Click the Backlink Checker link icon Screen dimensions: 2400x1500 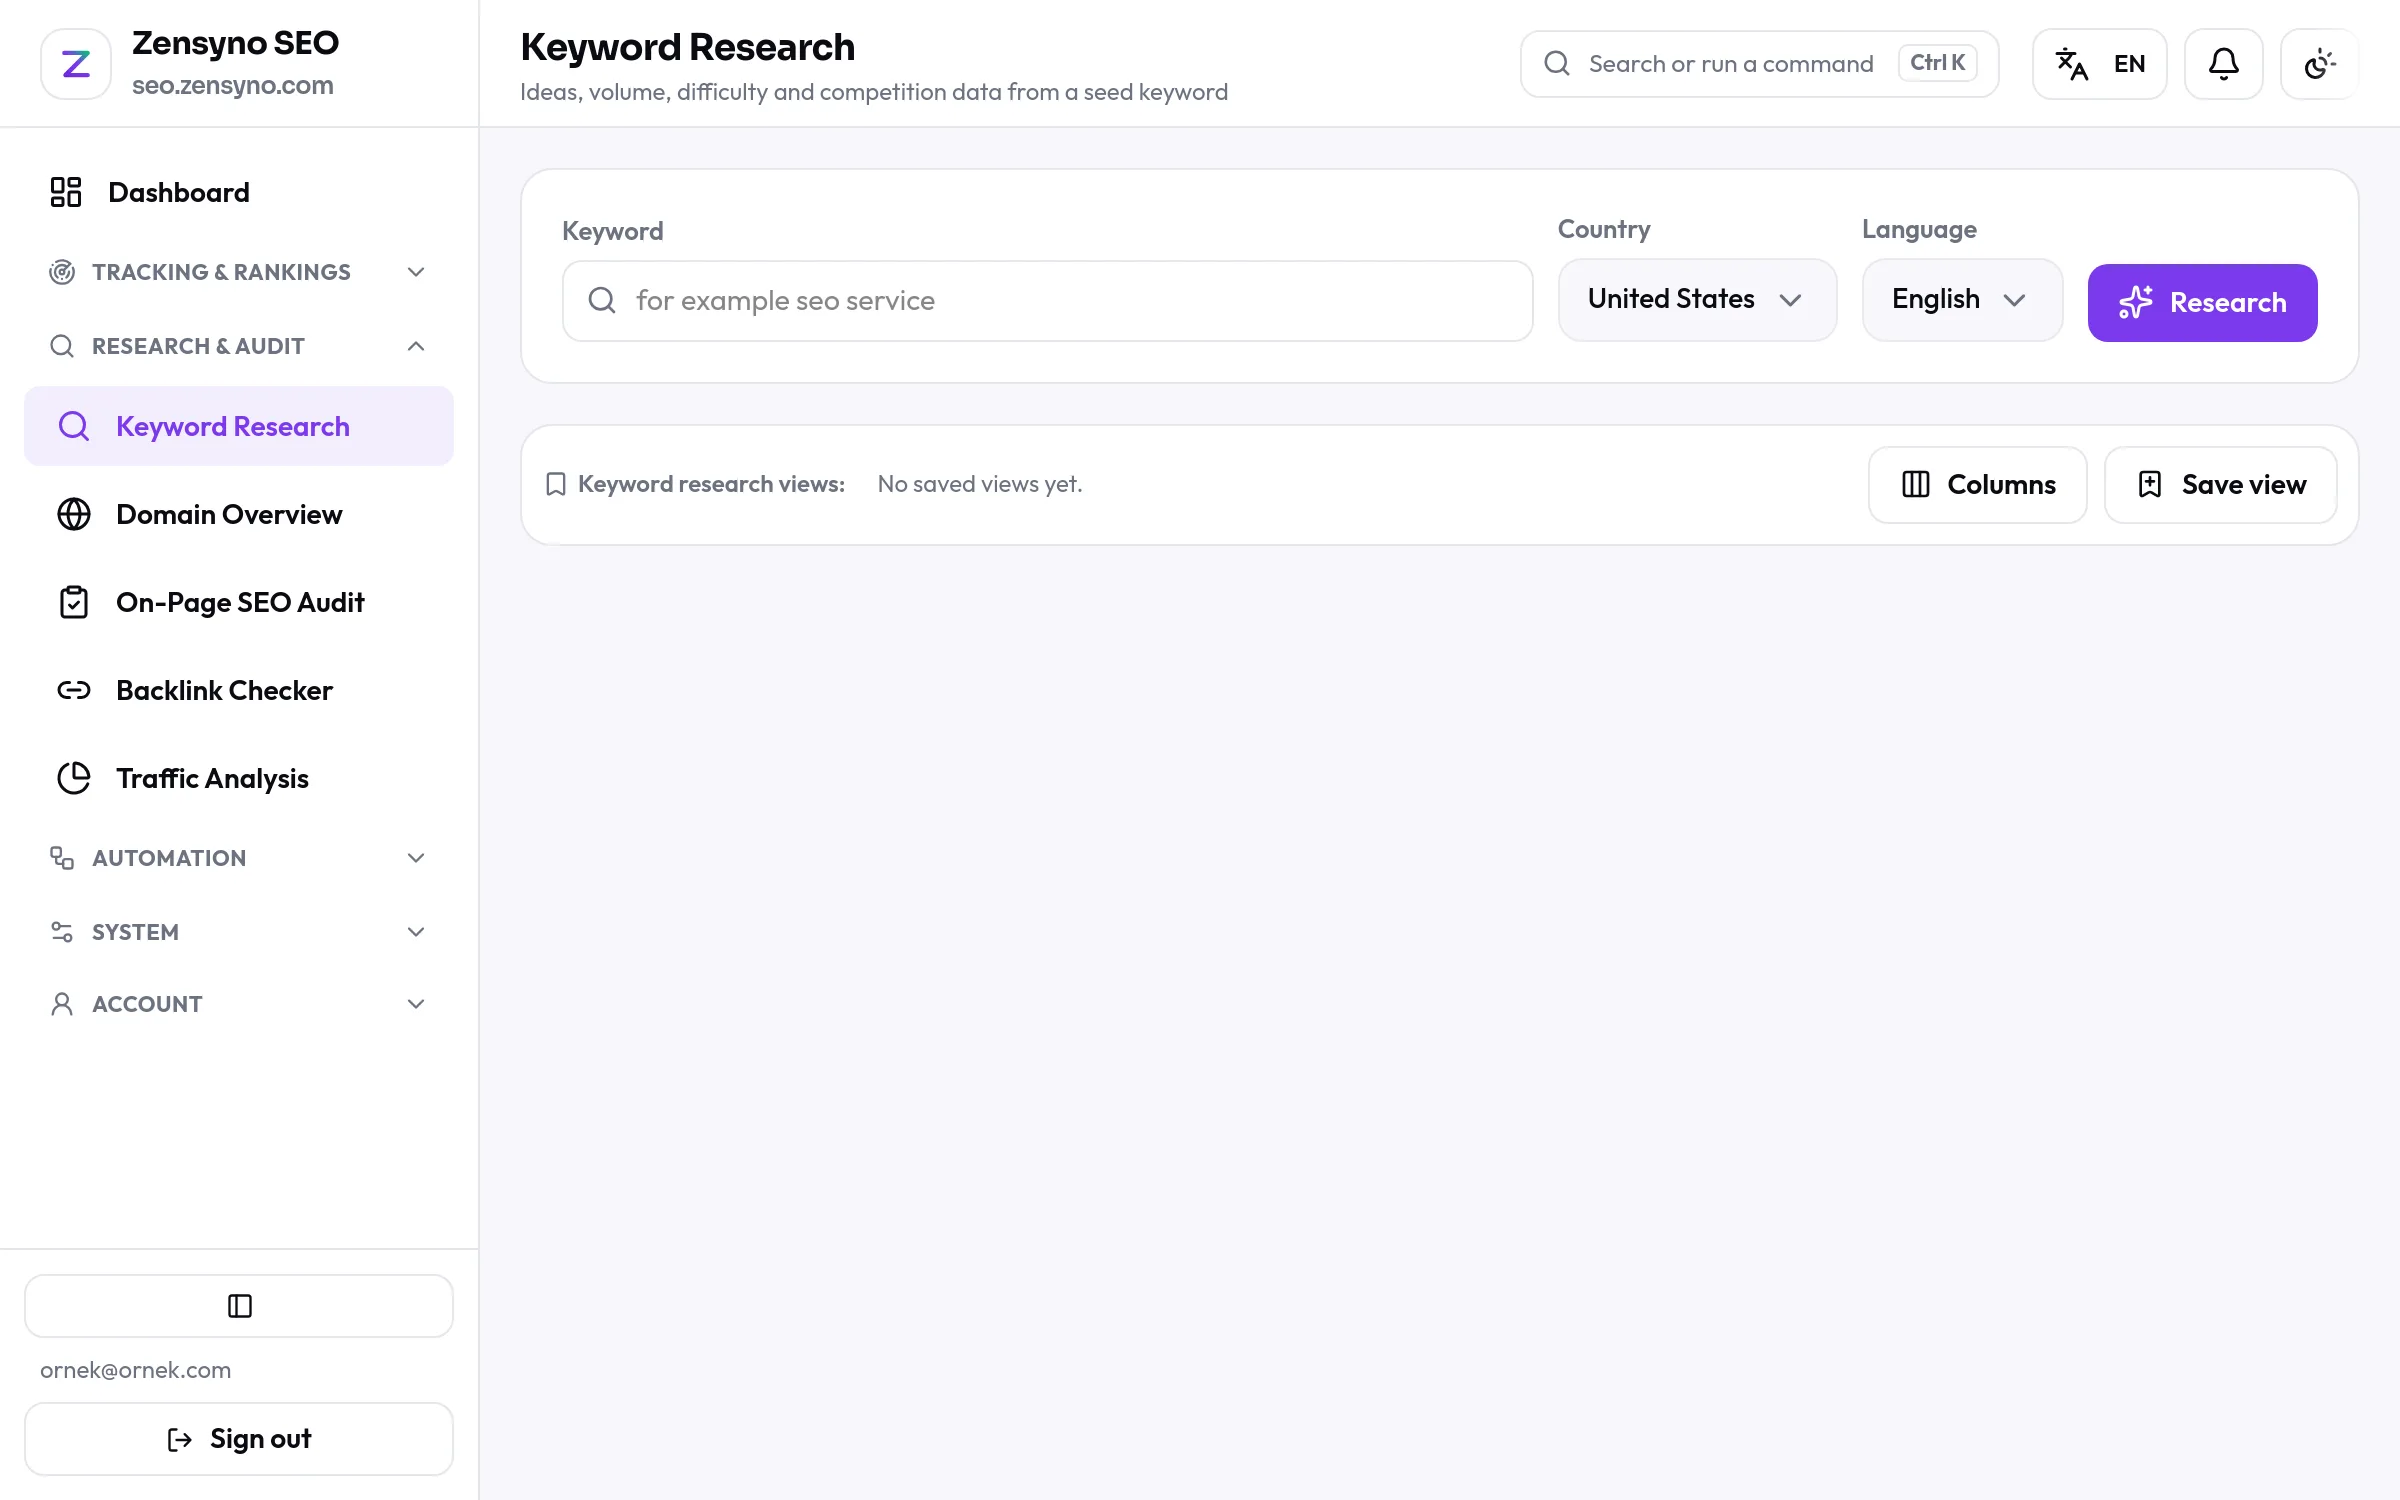pos(74,690)
